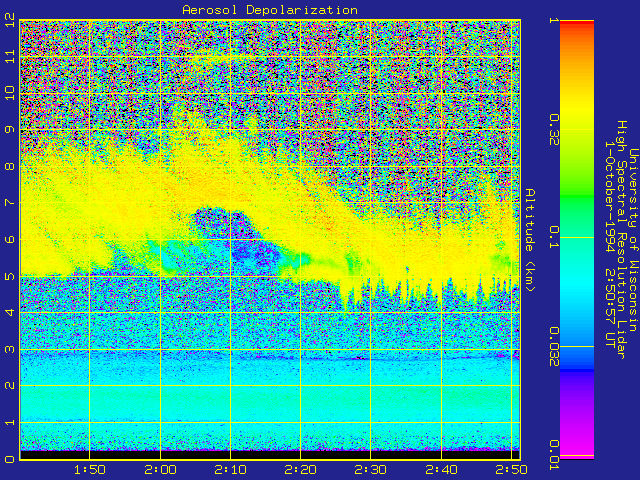Screen dimensions: 640x480
Task: Click the colorbar value 0.32 label
Action: pyautogui.click(x=554, y=130)
